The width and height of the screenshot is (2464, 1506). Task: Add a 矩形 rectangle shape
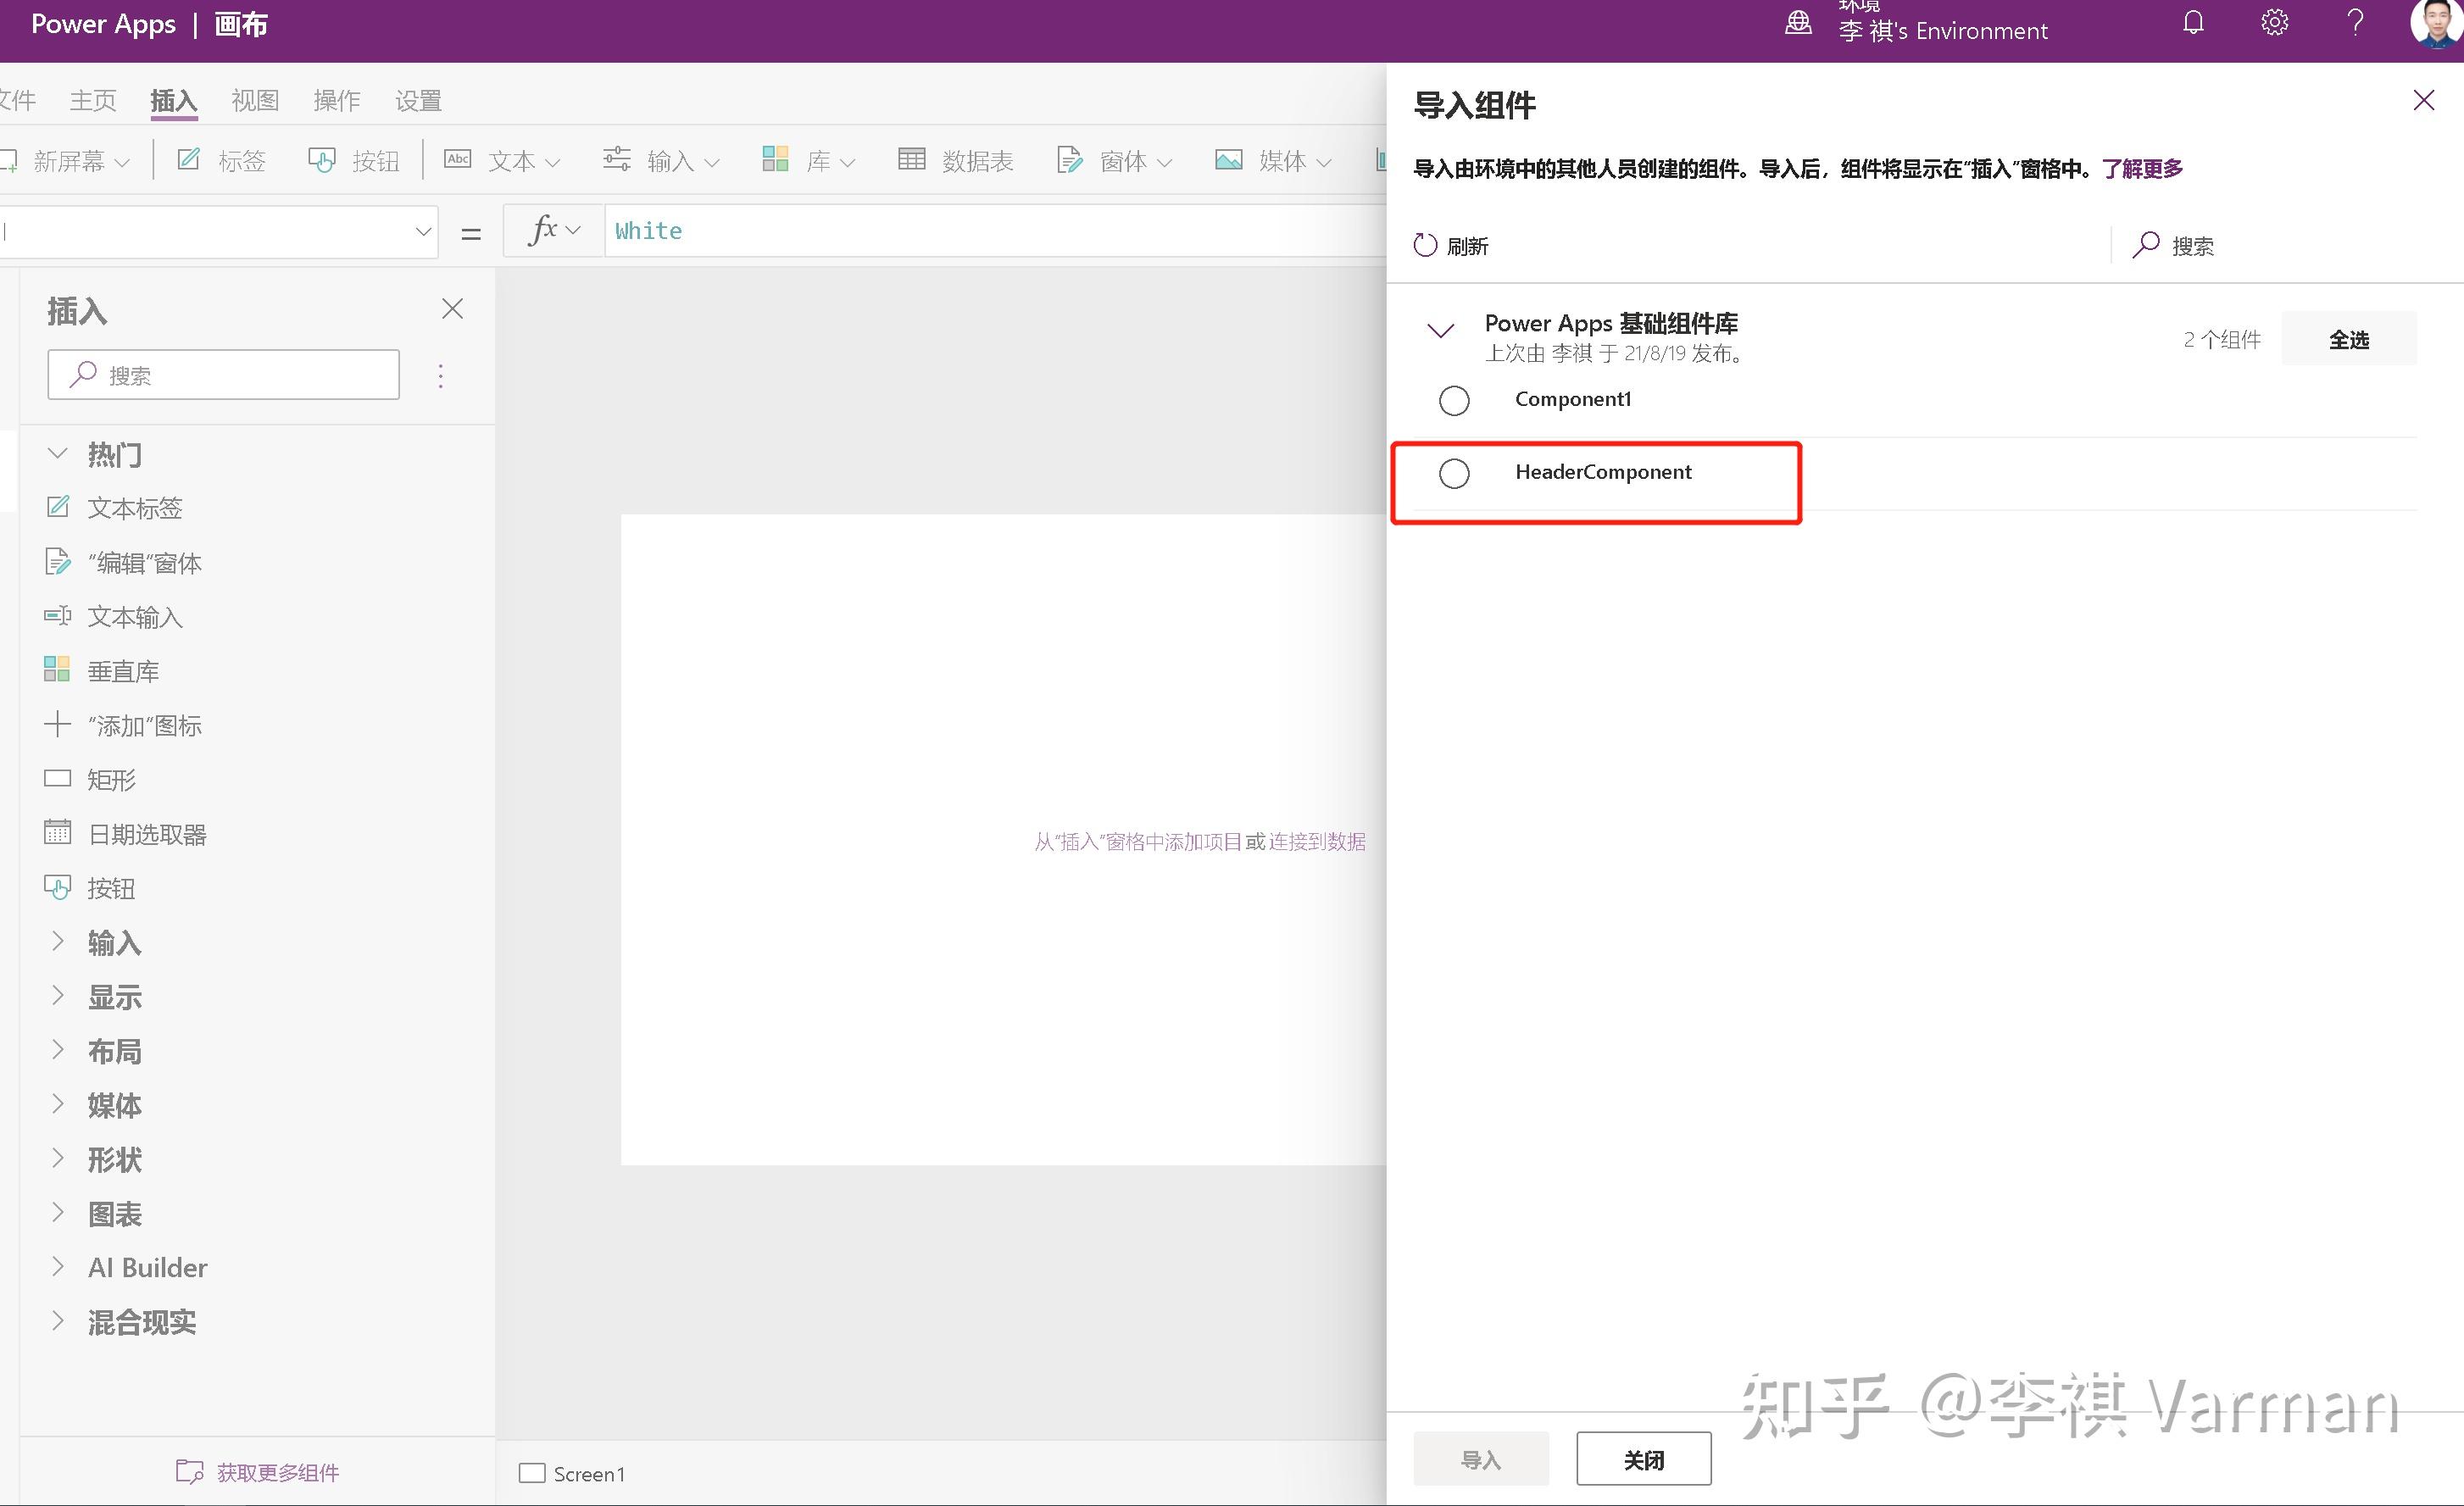tap(110, 779)
